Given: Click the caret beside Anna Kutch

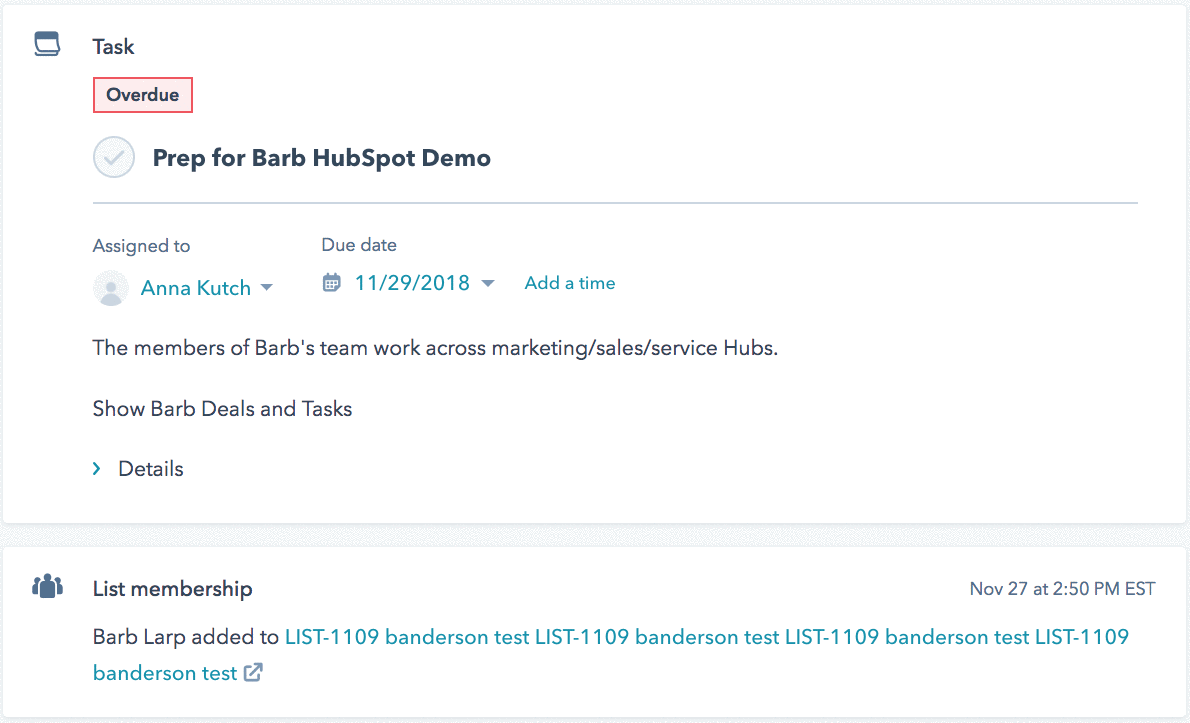Looking at the screenshot, I should point(267,288).
